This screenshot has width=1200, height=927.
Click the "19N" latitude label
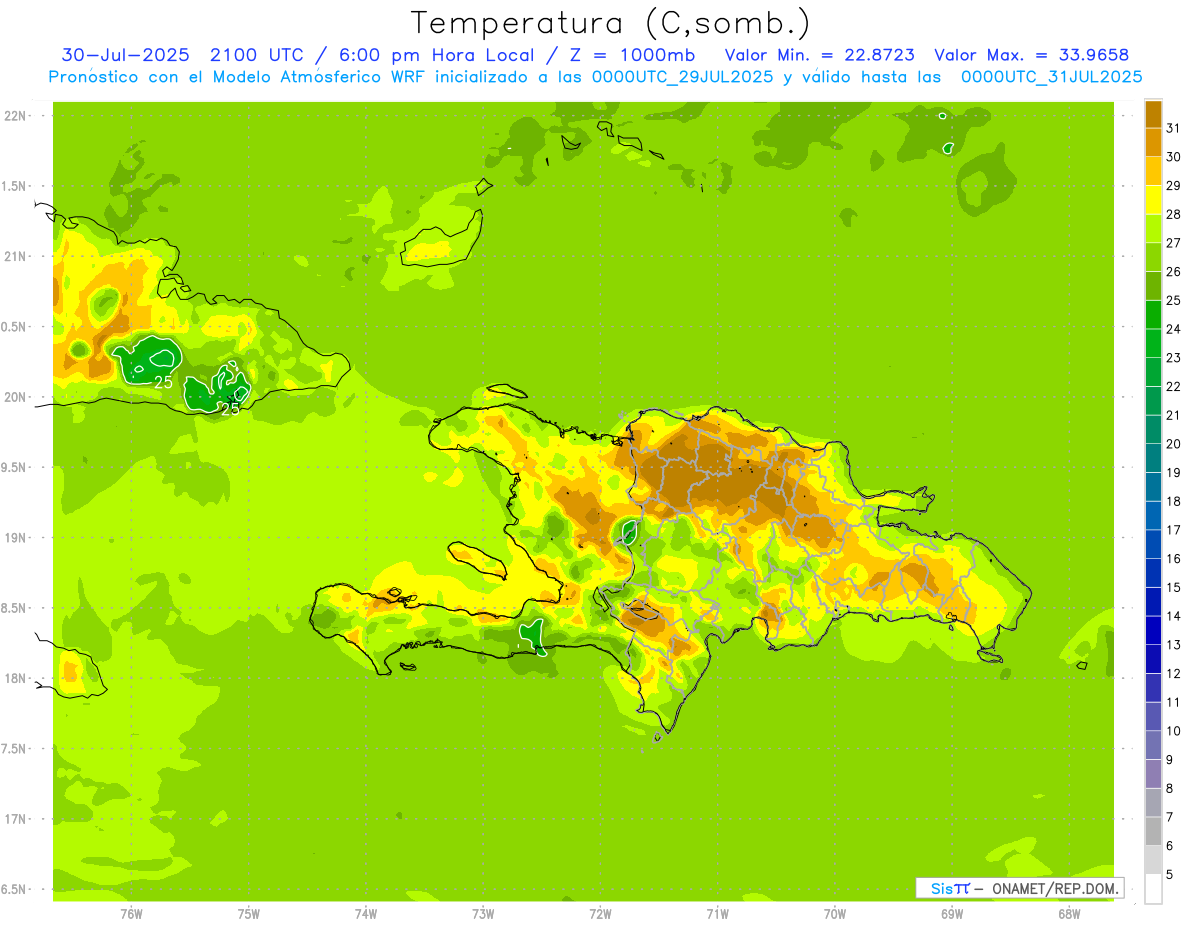[x=15, y=537]
